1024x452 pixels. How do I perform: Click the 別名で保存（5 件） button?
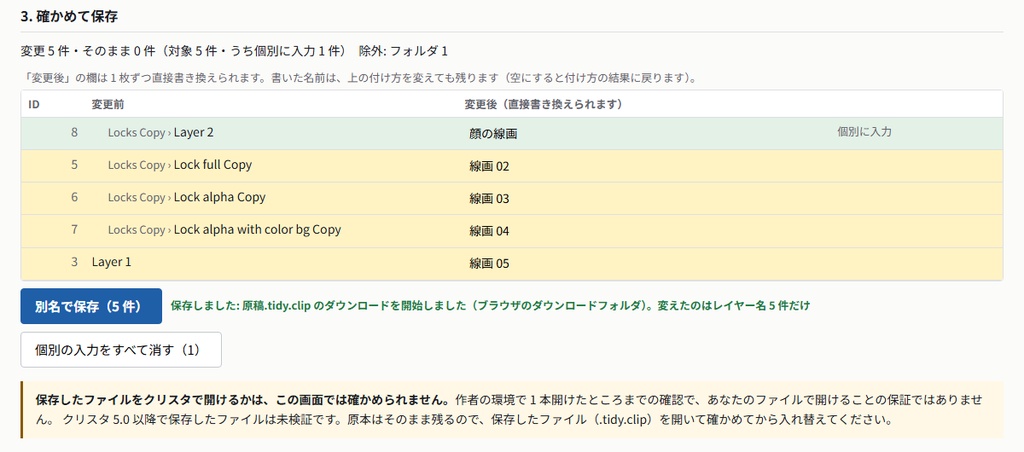pos(91,306)
